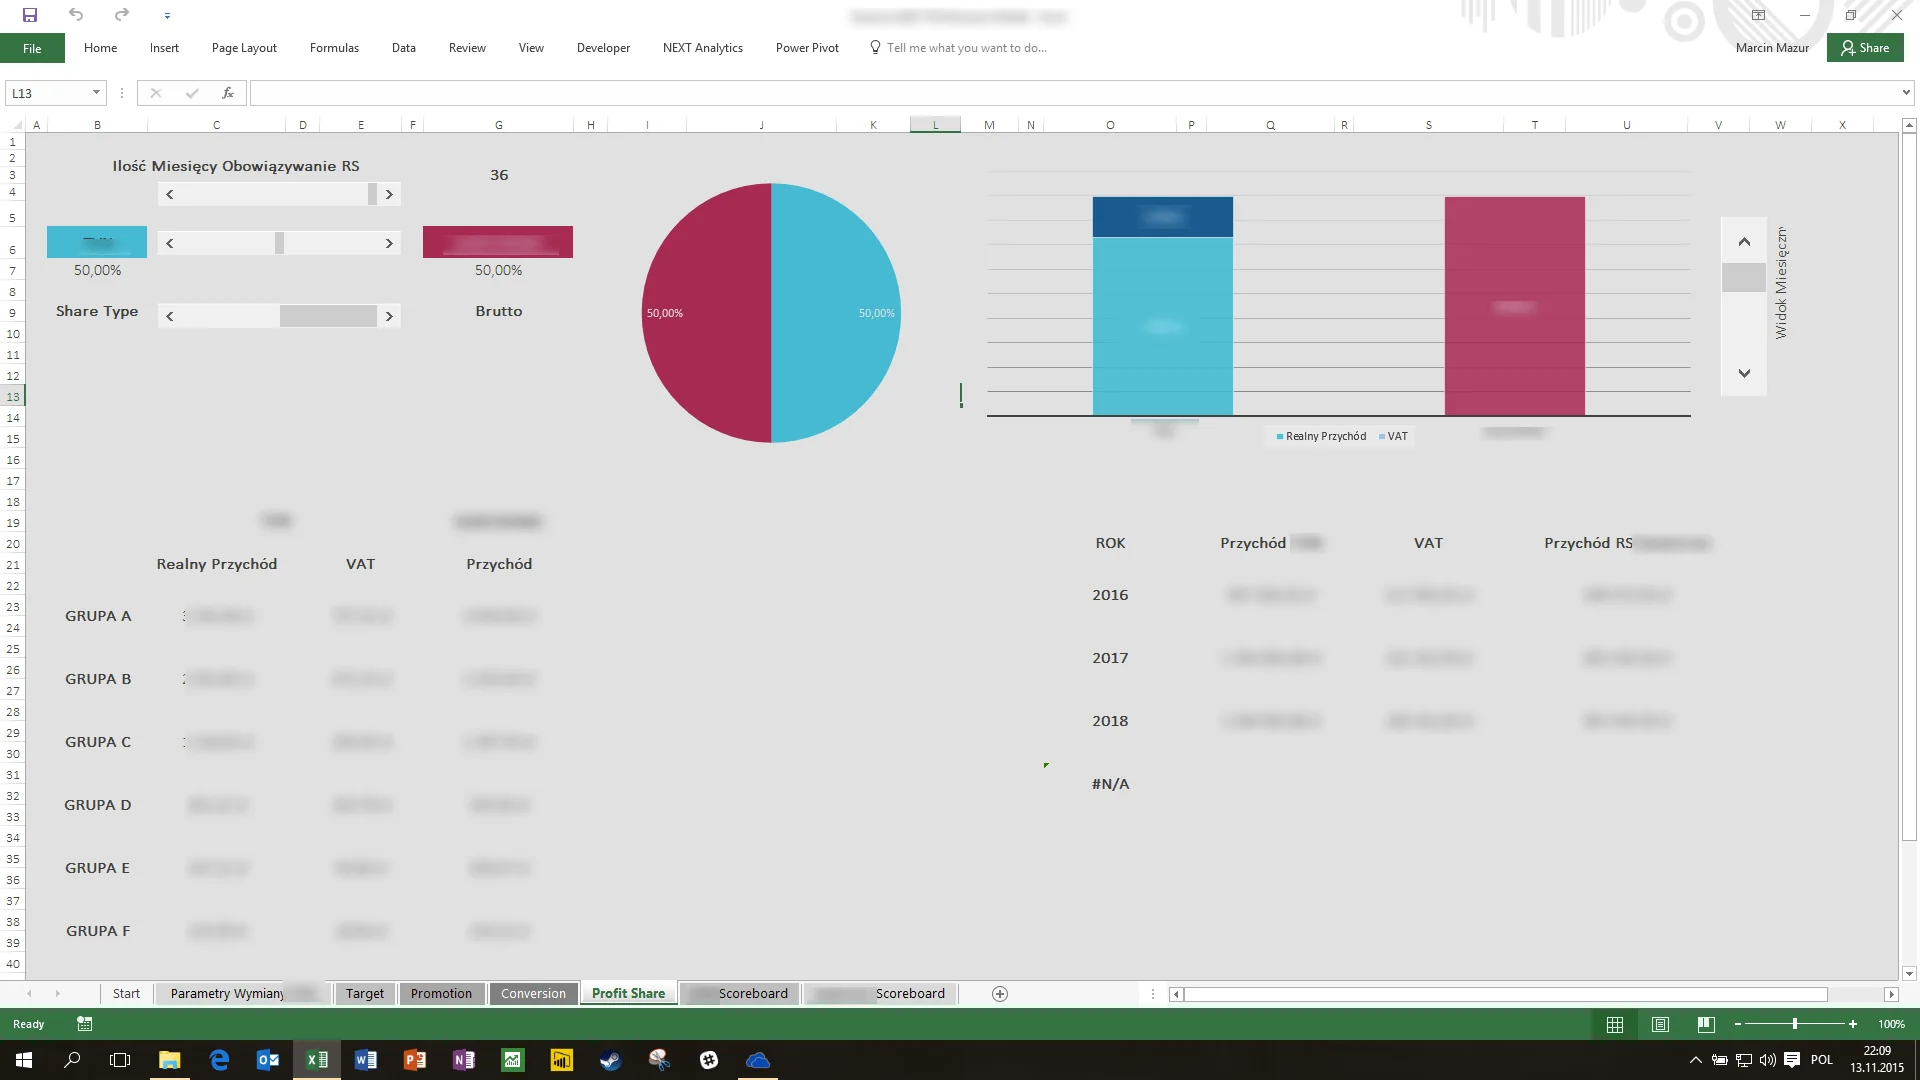The image size is (1920, 1080).
Task: Open the Formulas ribbon tab
Action: click(x=334, y=48)
